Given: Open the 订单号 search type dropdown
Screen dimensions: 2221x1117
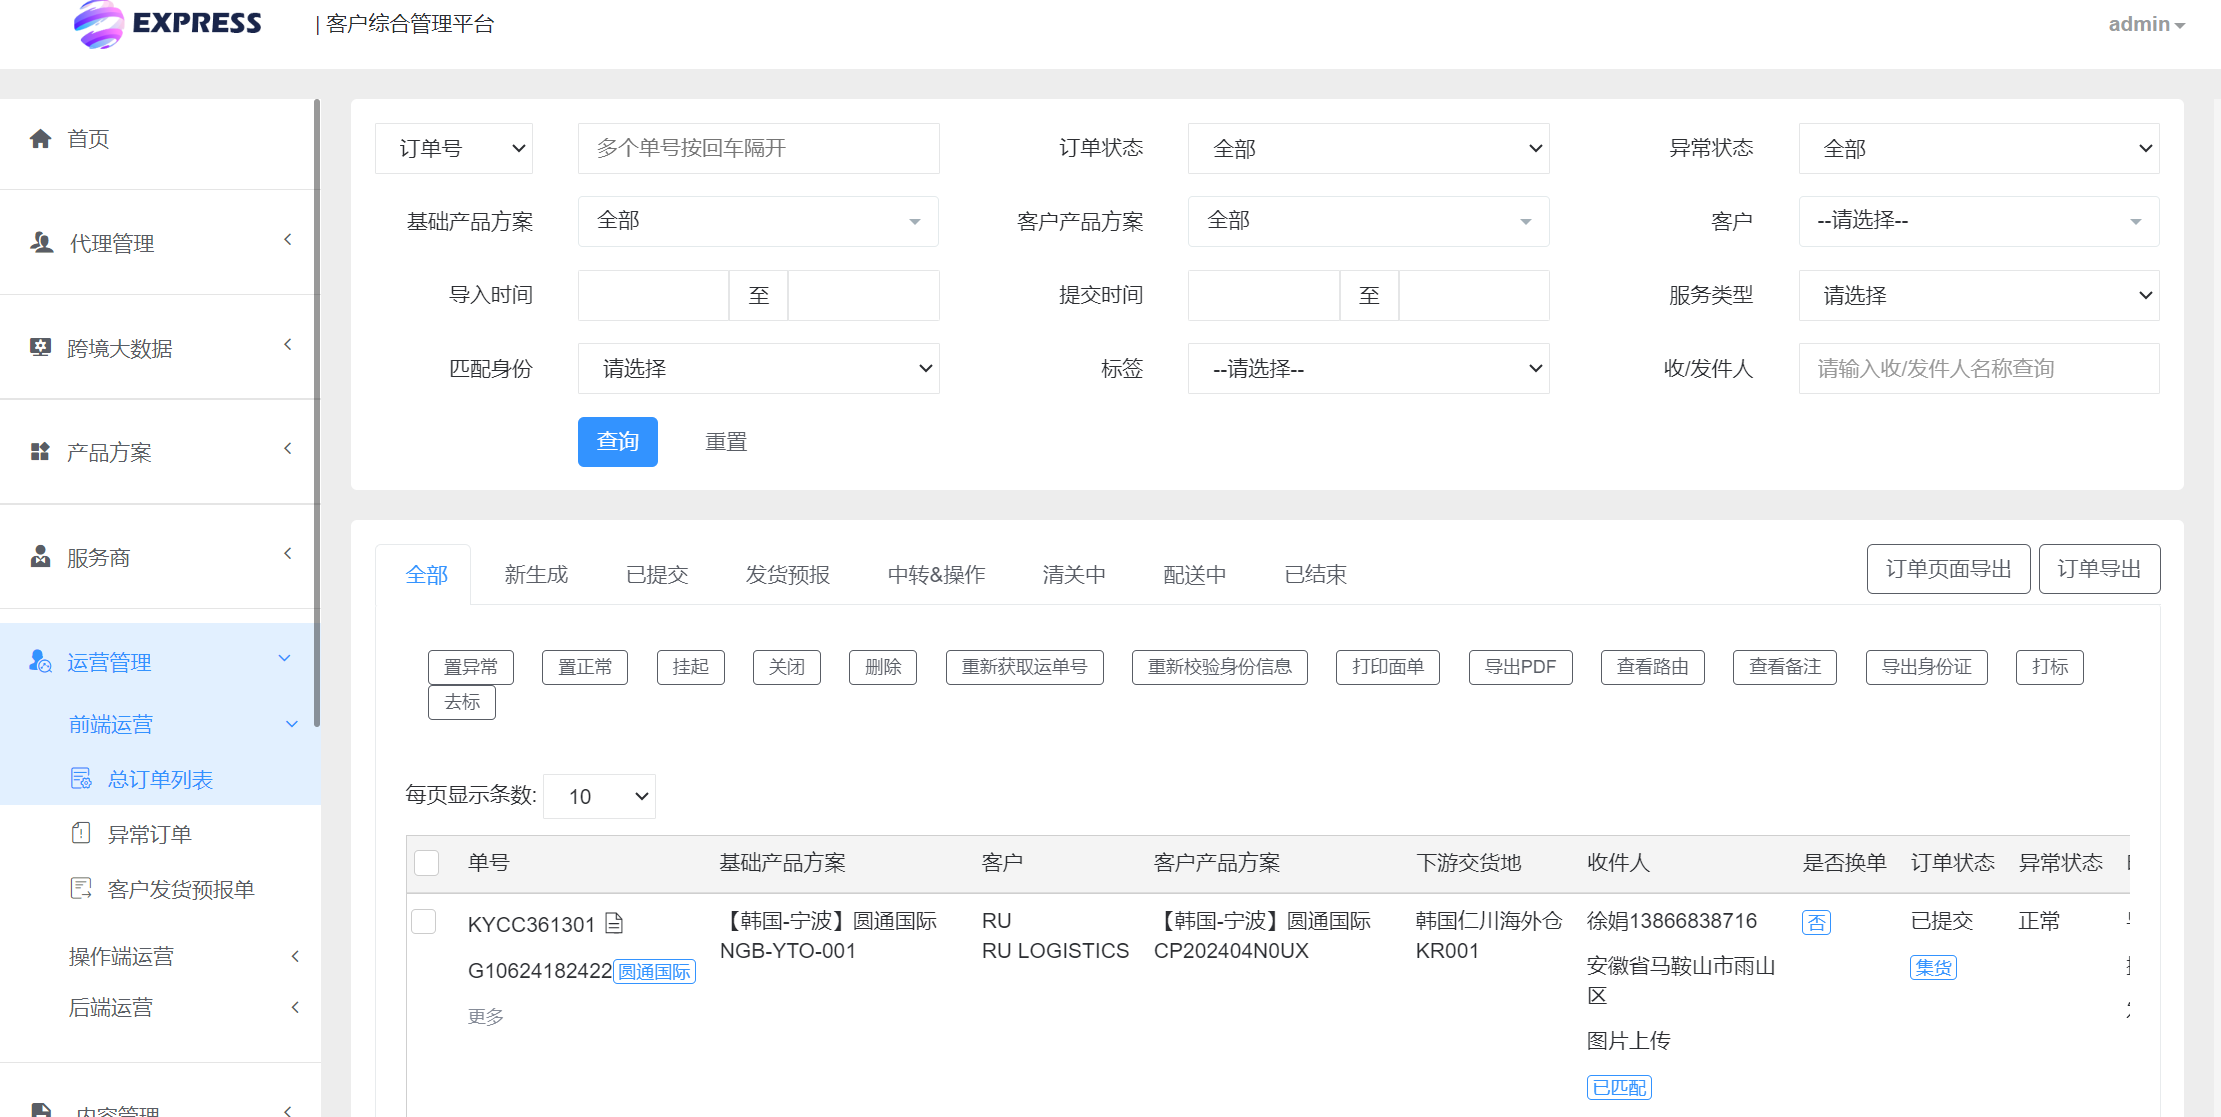Looking at the screenshot, I should (454, 148).
